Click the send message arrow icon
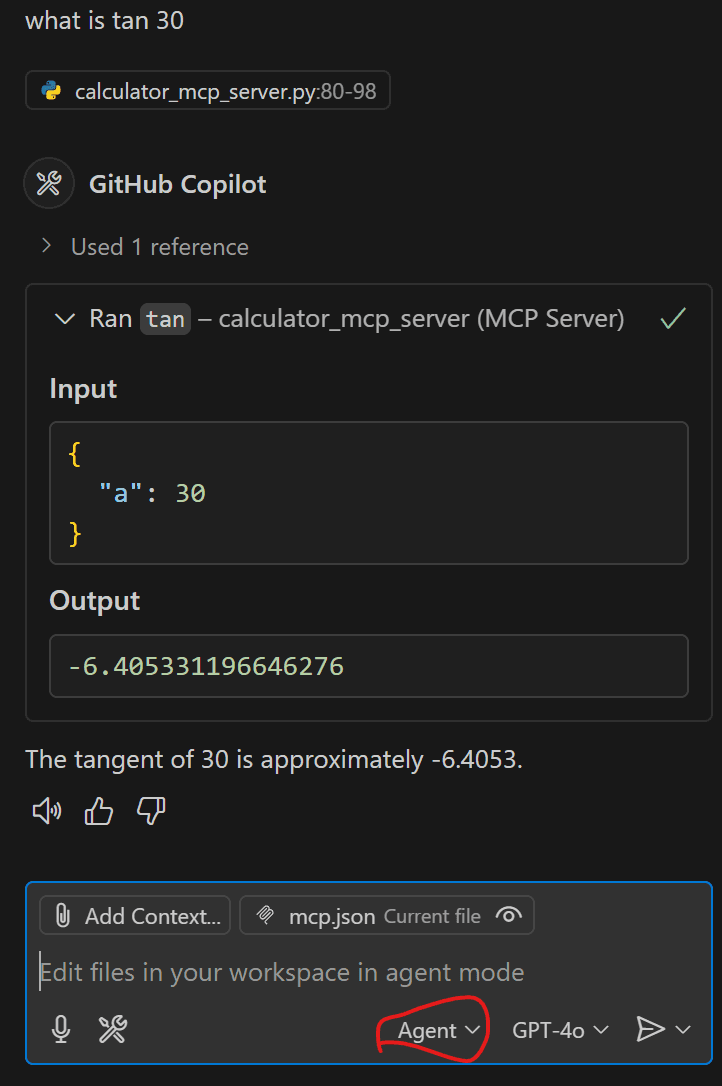Image resolution: width=722 pixels, height=1086 pixels. point(651,1029)
